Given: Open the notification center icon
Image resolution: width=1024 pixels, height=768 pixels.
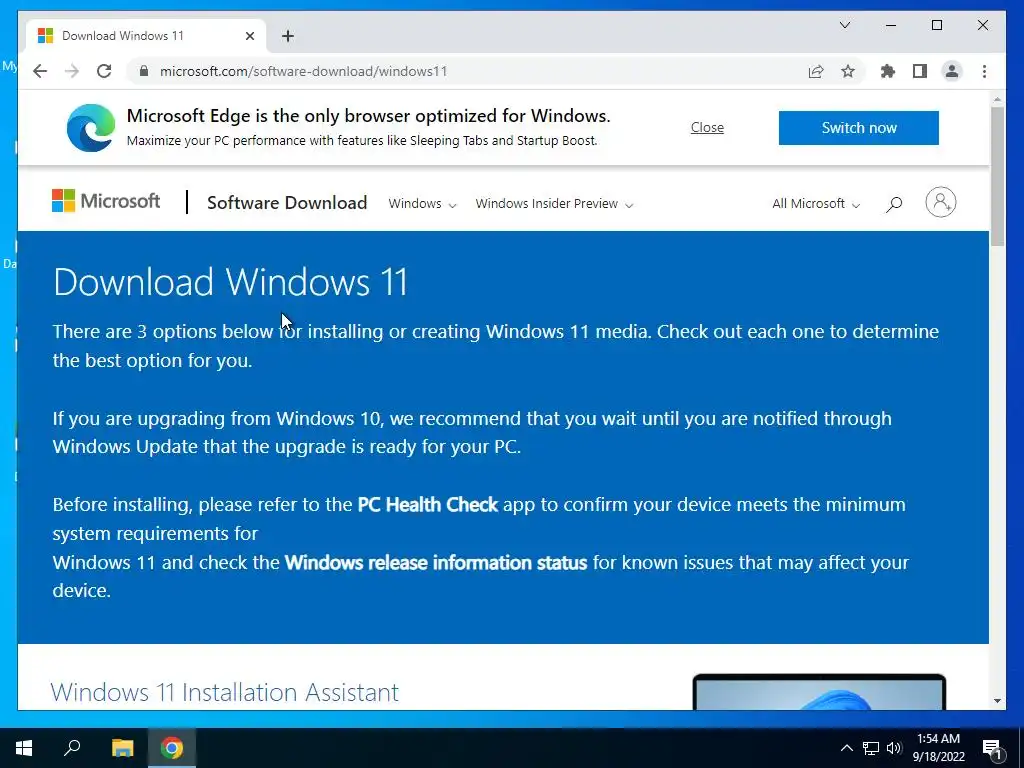Looking at the screenshot, I should coord(992,748).
